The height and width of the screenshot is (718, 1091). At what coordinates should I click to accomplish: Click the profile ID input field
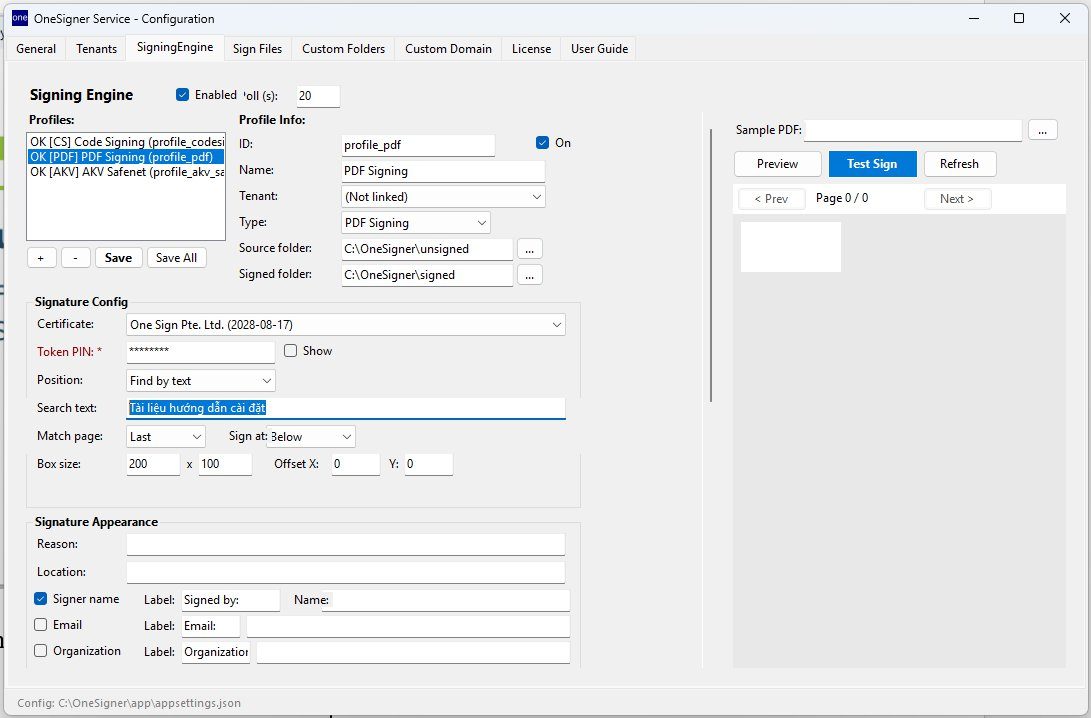click(418, 145)
